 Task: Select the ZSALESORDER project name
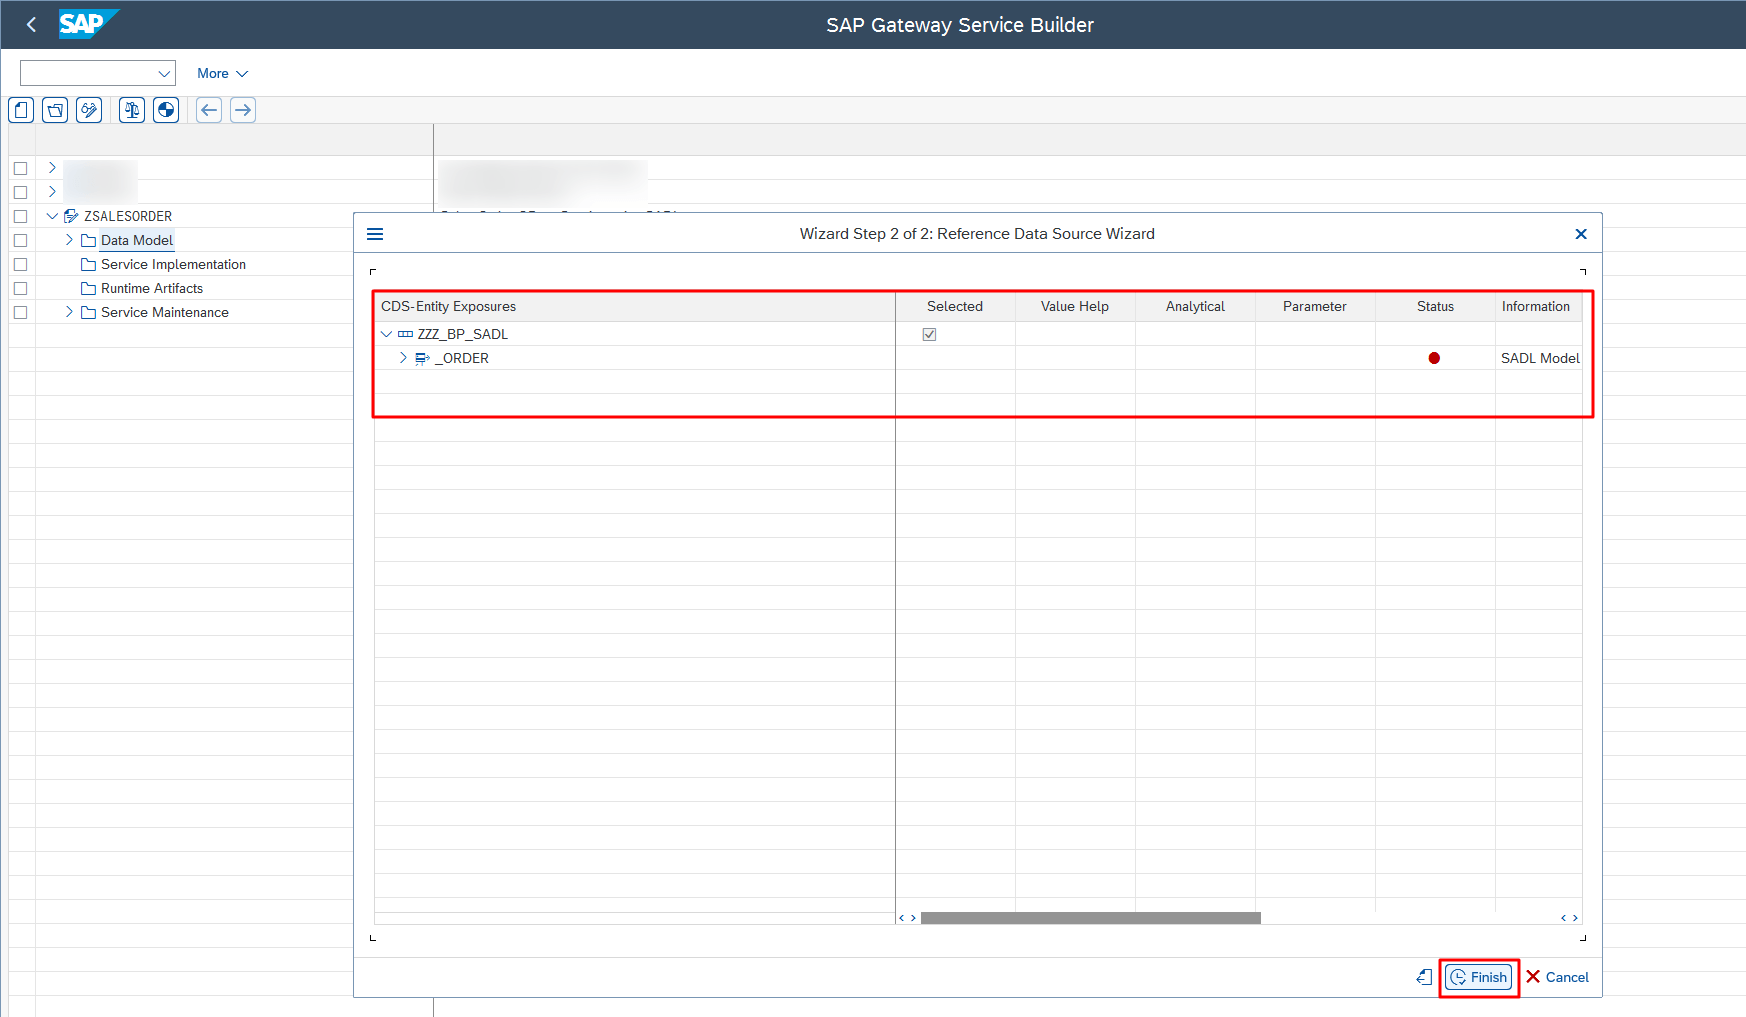[x=128, y=216]
